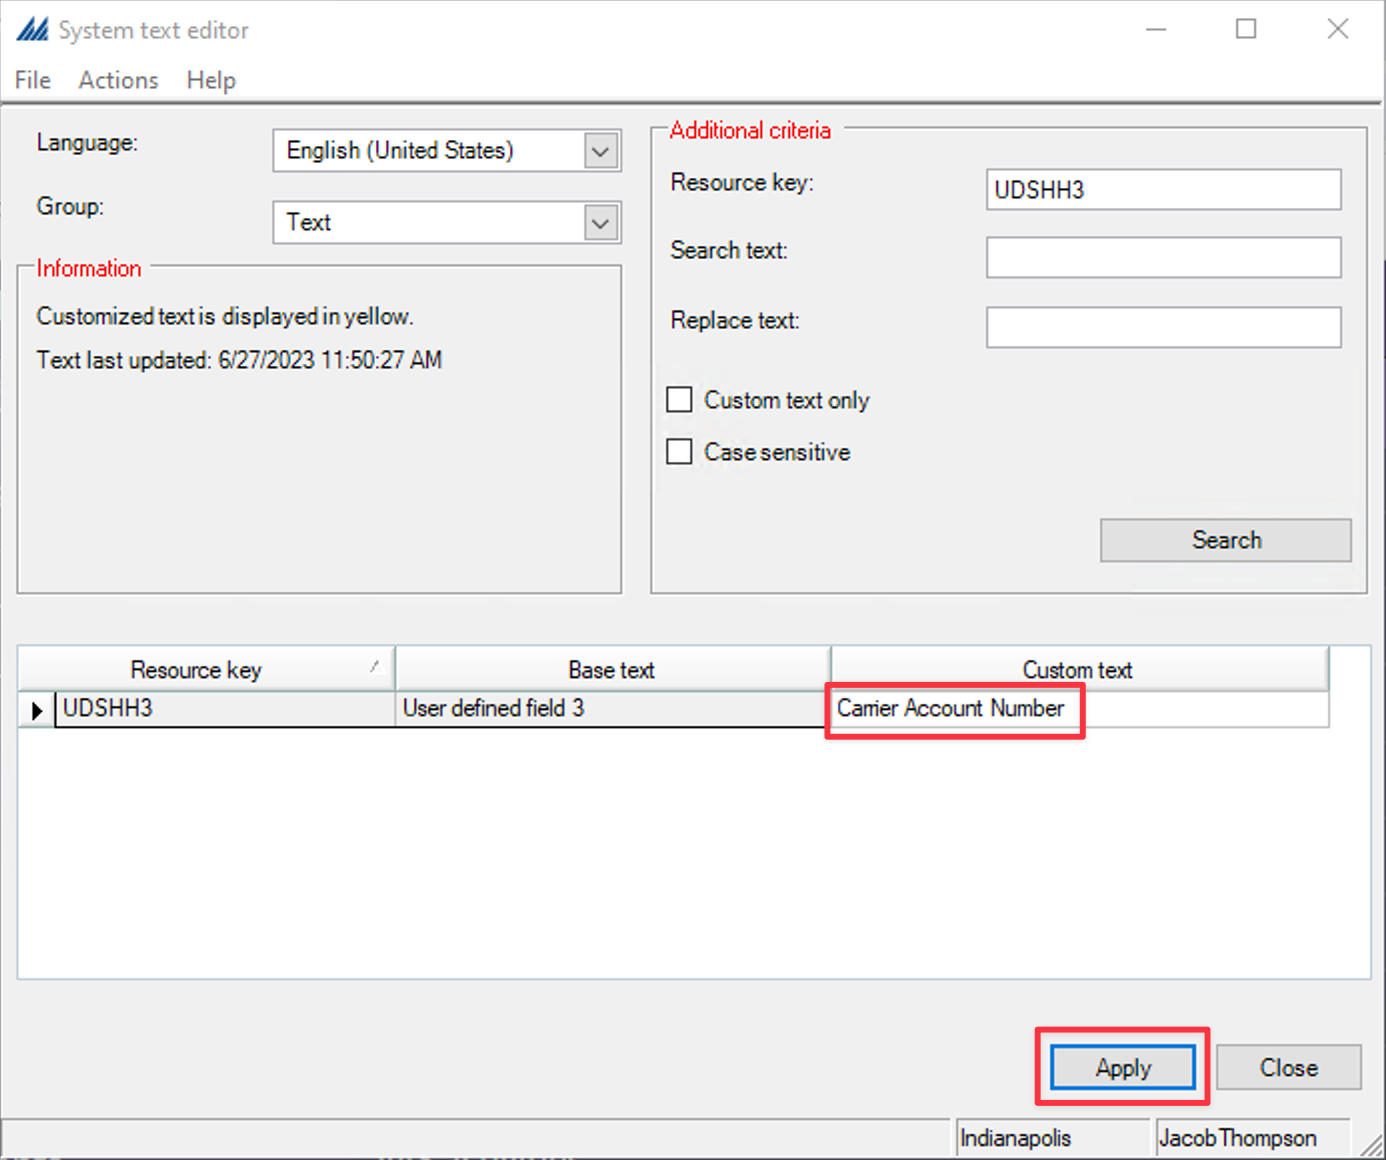This screenshot has height=1160, width=1386.
Task: Click the Search button
Action: (x=1225, y=539)
